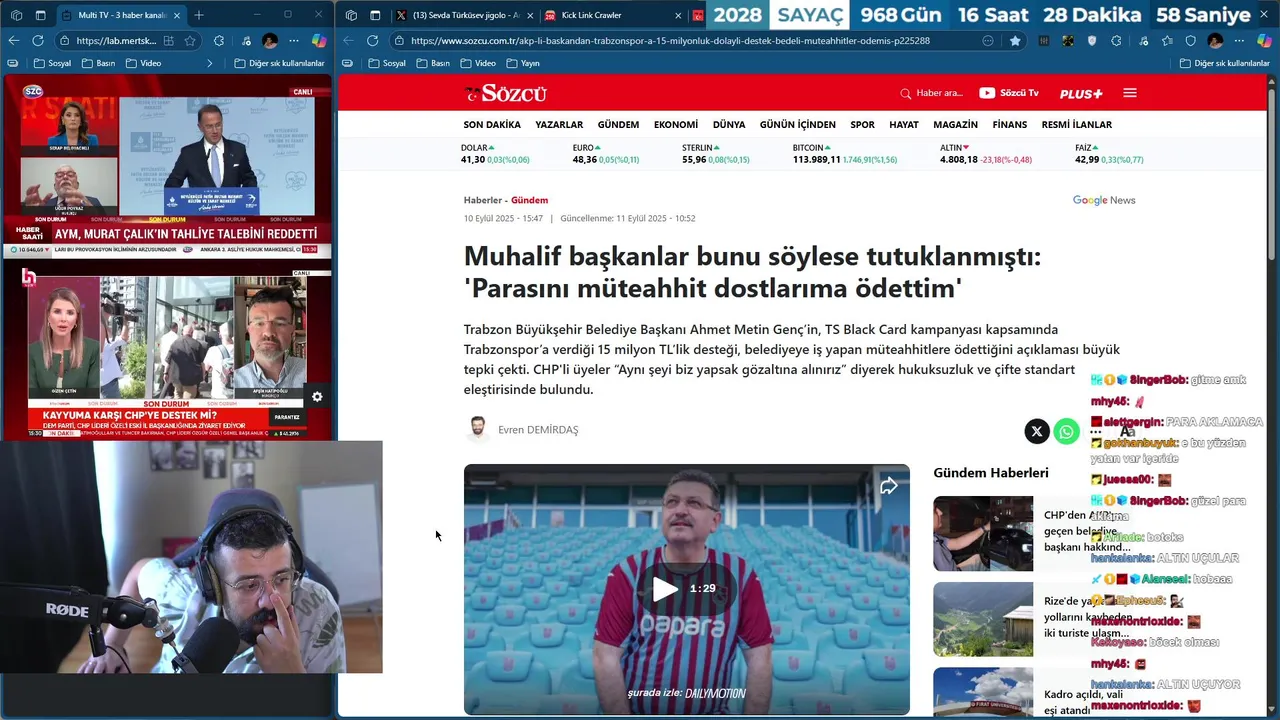The image size is (1280, 720).
Task: Open the Multi TV settings gear
Action: [317, 397]
